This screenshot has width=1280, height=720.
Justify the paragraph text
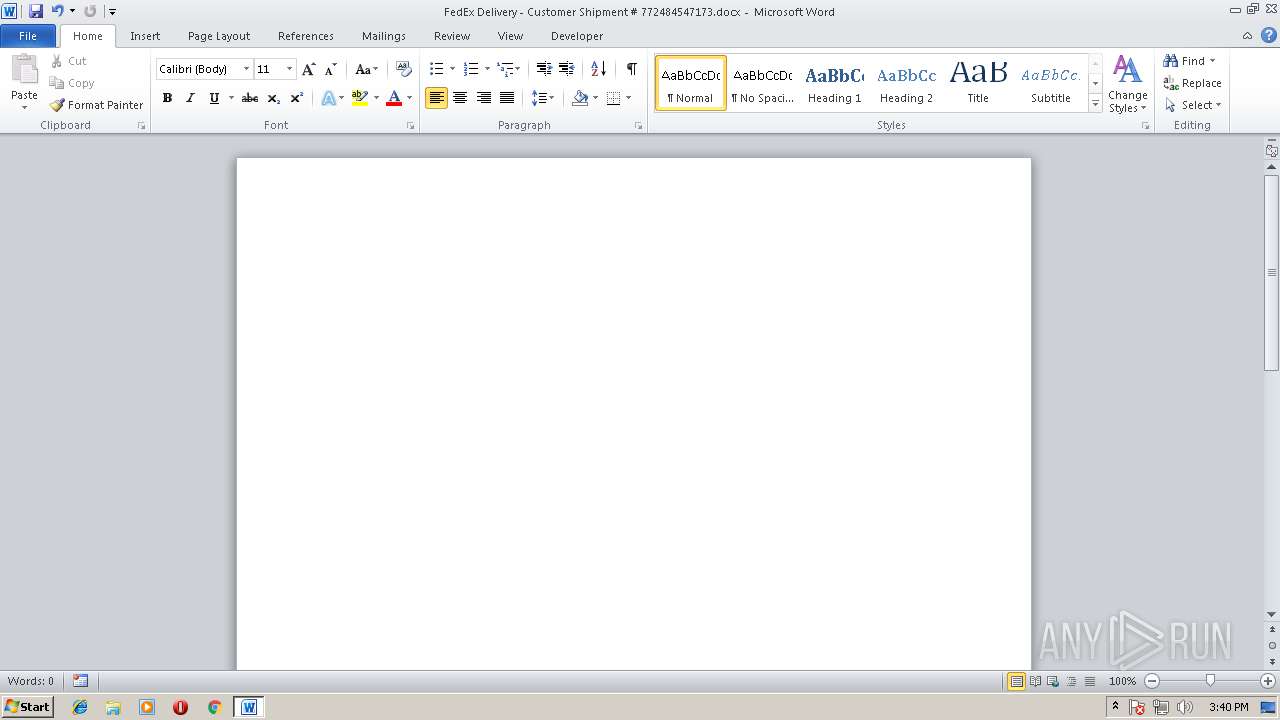click(507, 98)
